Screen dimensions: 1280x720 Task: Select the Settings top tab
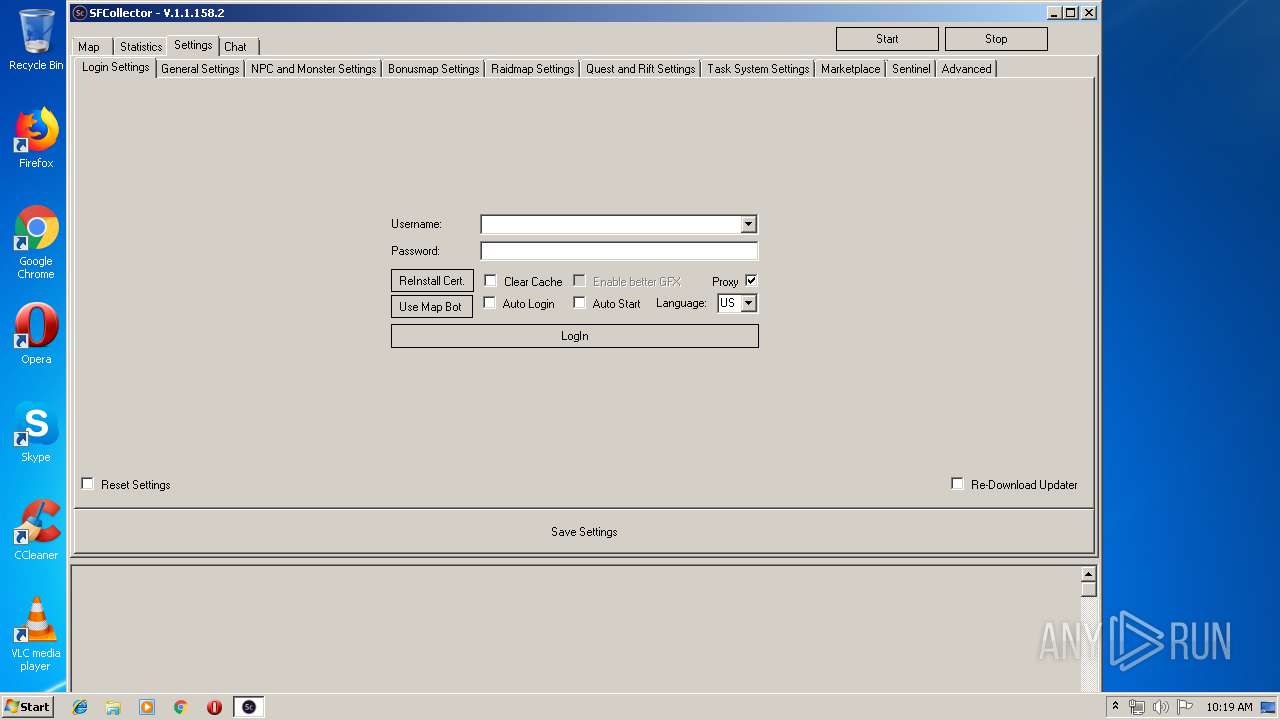(193, 45)
